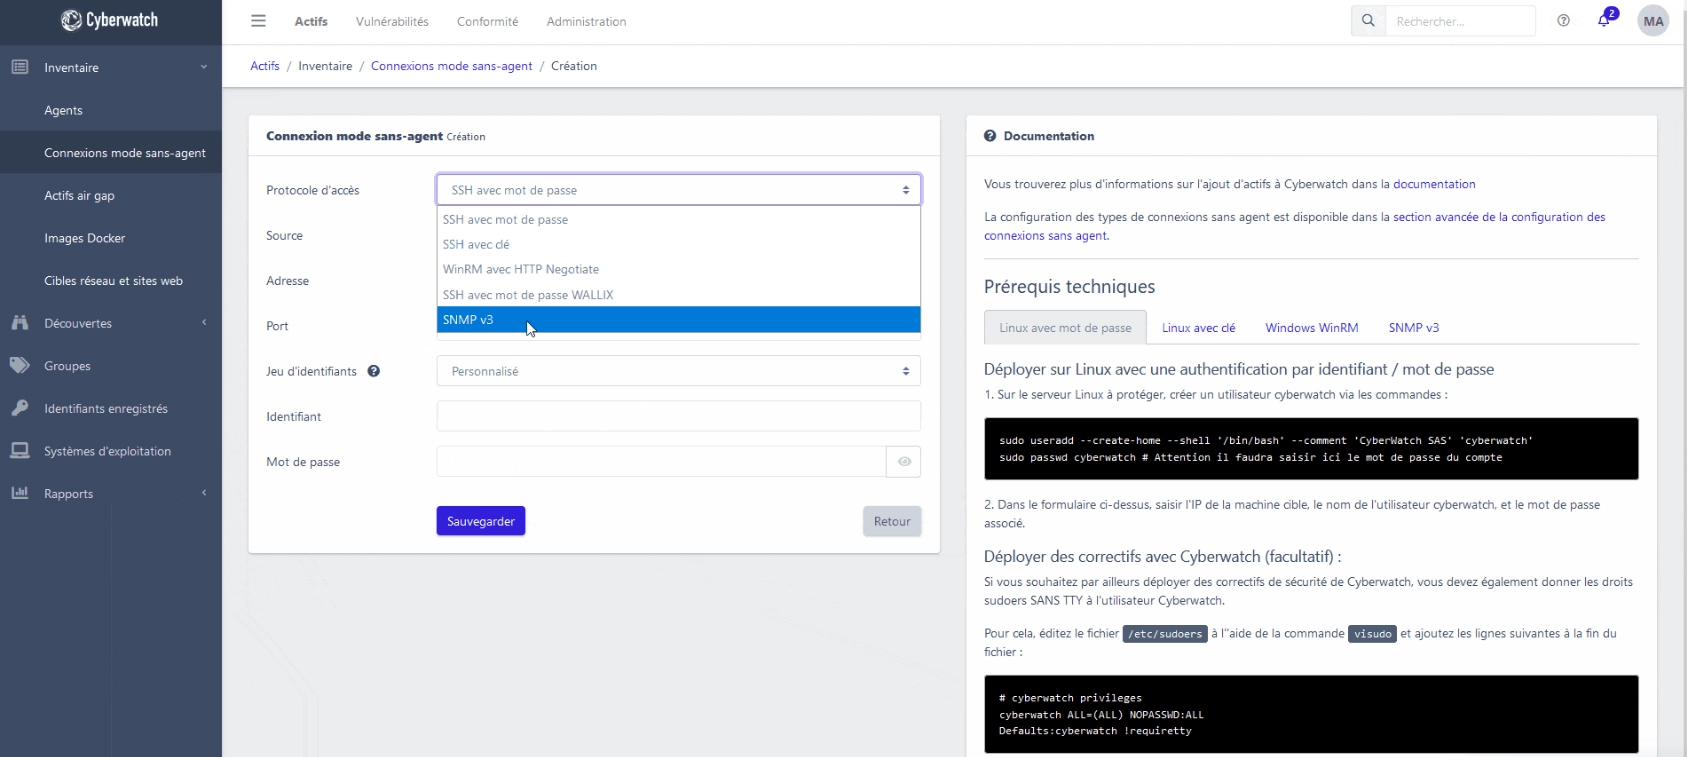Viewport: 1687px width, 757px height.
Task: Click the Actifs breadcrumb link
Action: 265,66
